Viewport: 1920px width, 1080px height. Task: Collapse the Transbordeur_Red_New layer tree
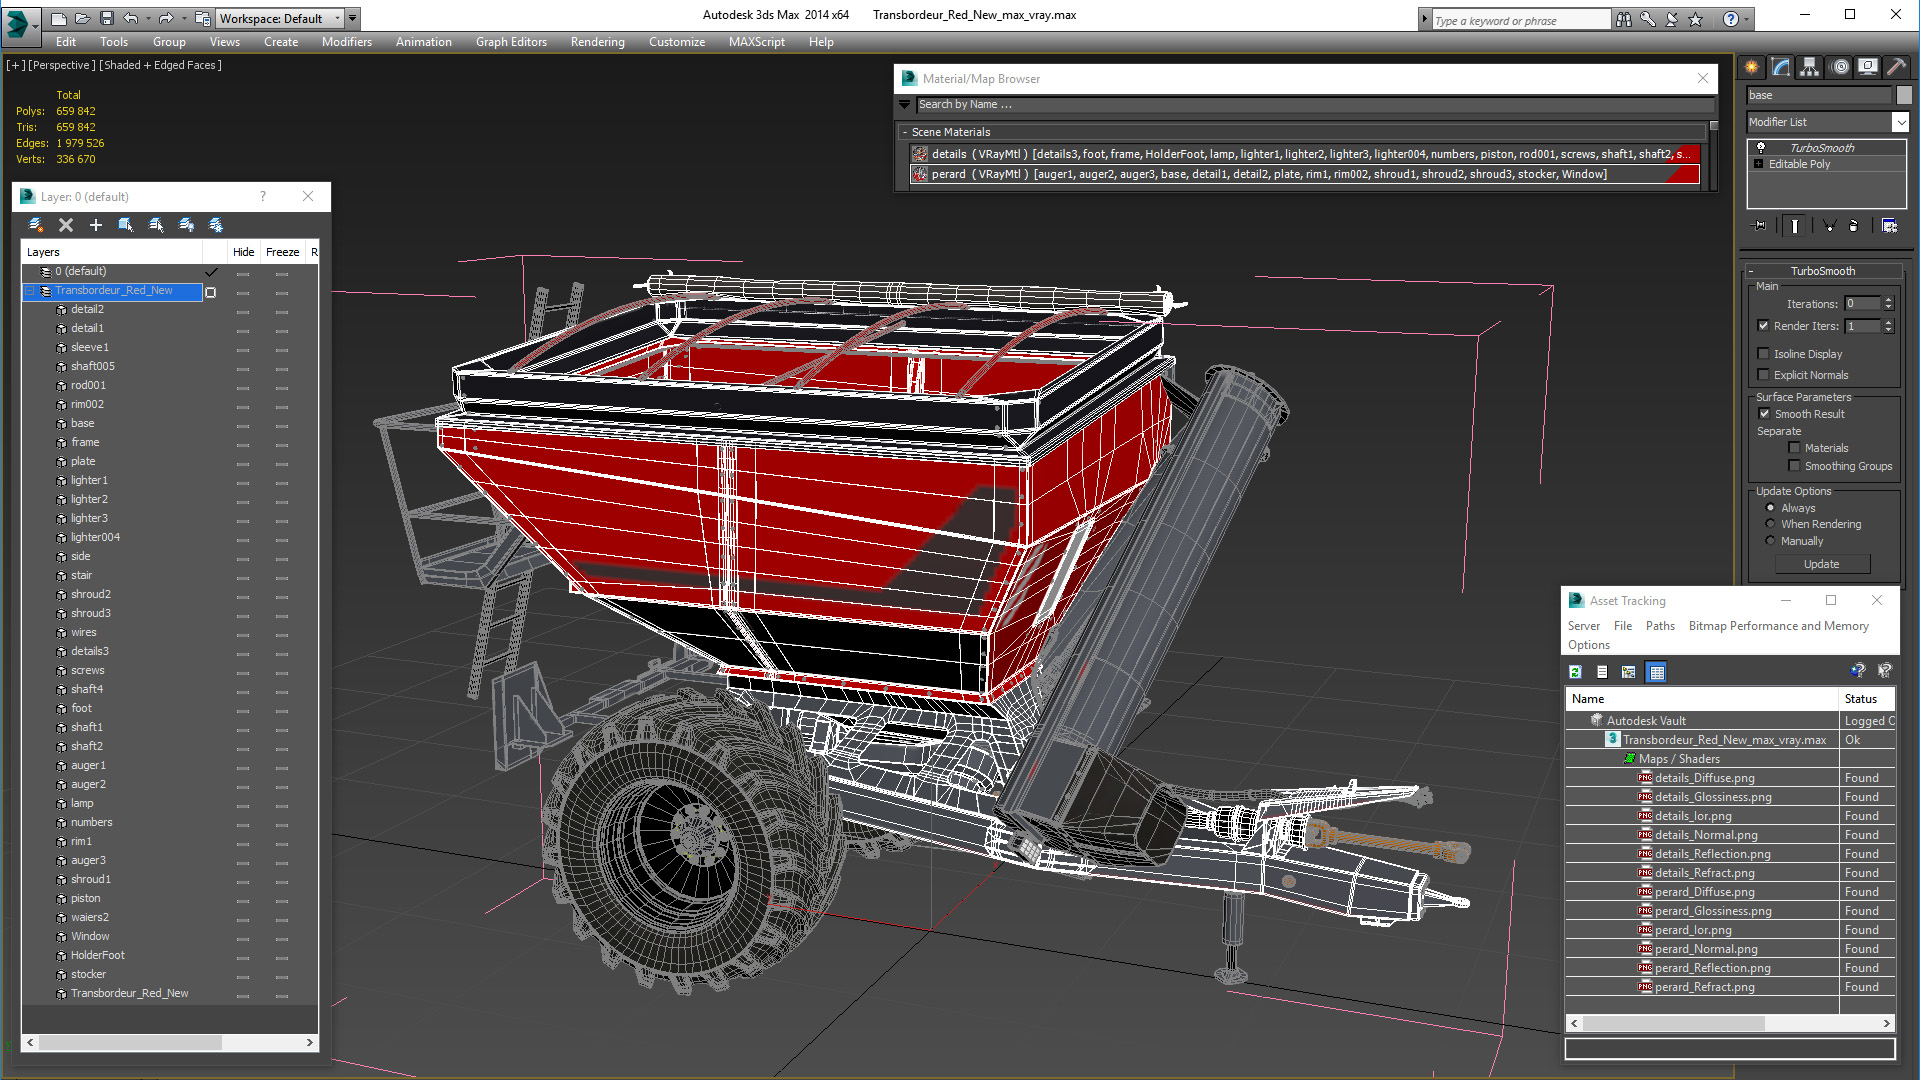coord(30,291)
